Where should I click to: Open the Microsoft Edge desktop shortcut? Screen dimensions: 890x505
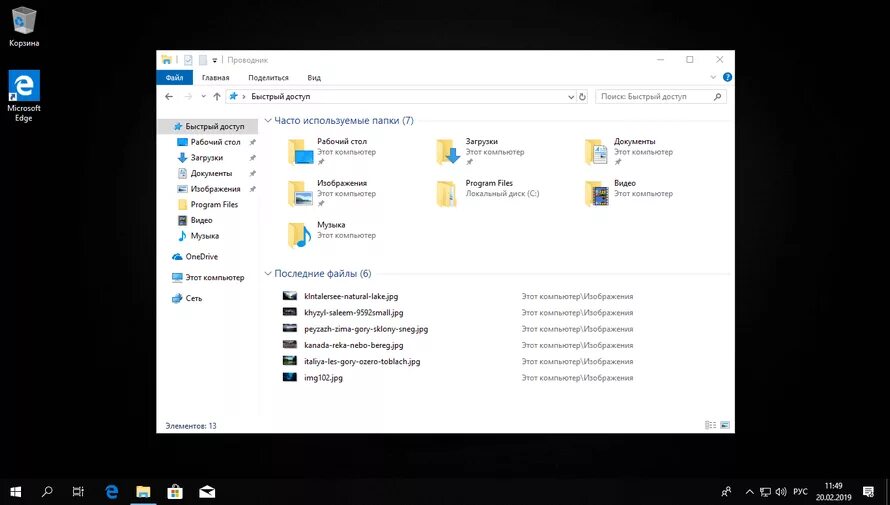click(24, 96)
